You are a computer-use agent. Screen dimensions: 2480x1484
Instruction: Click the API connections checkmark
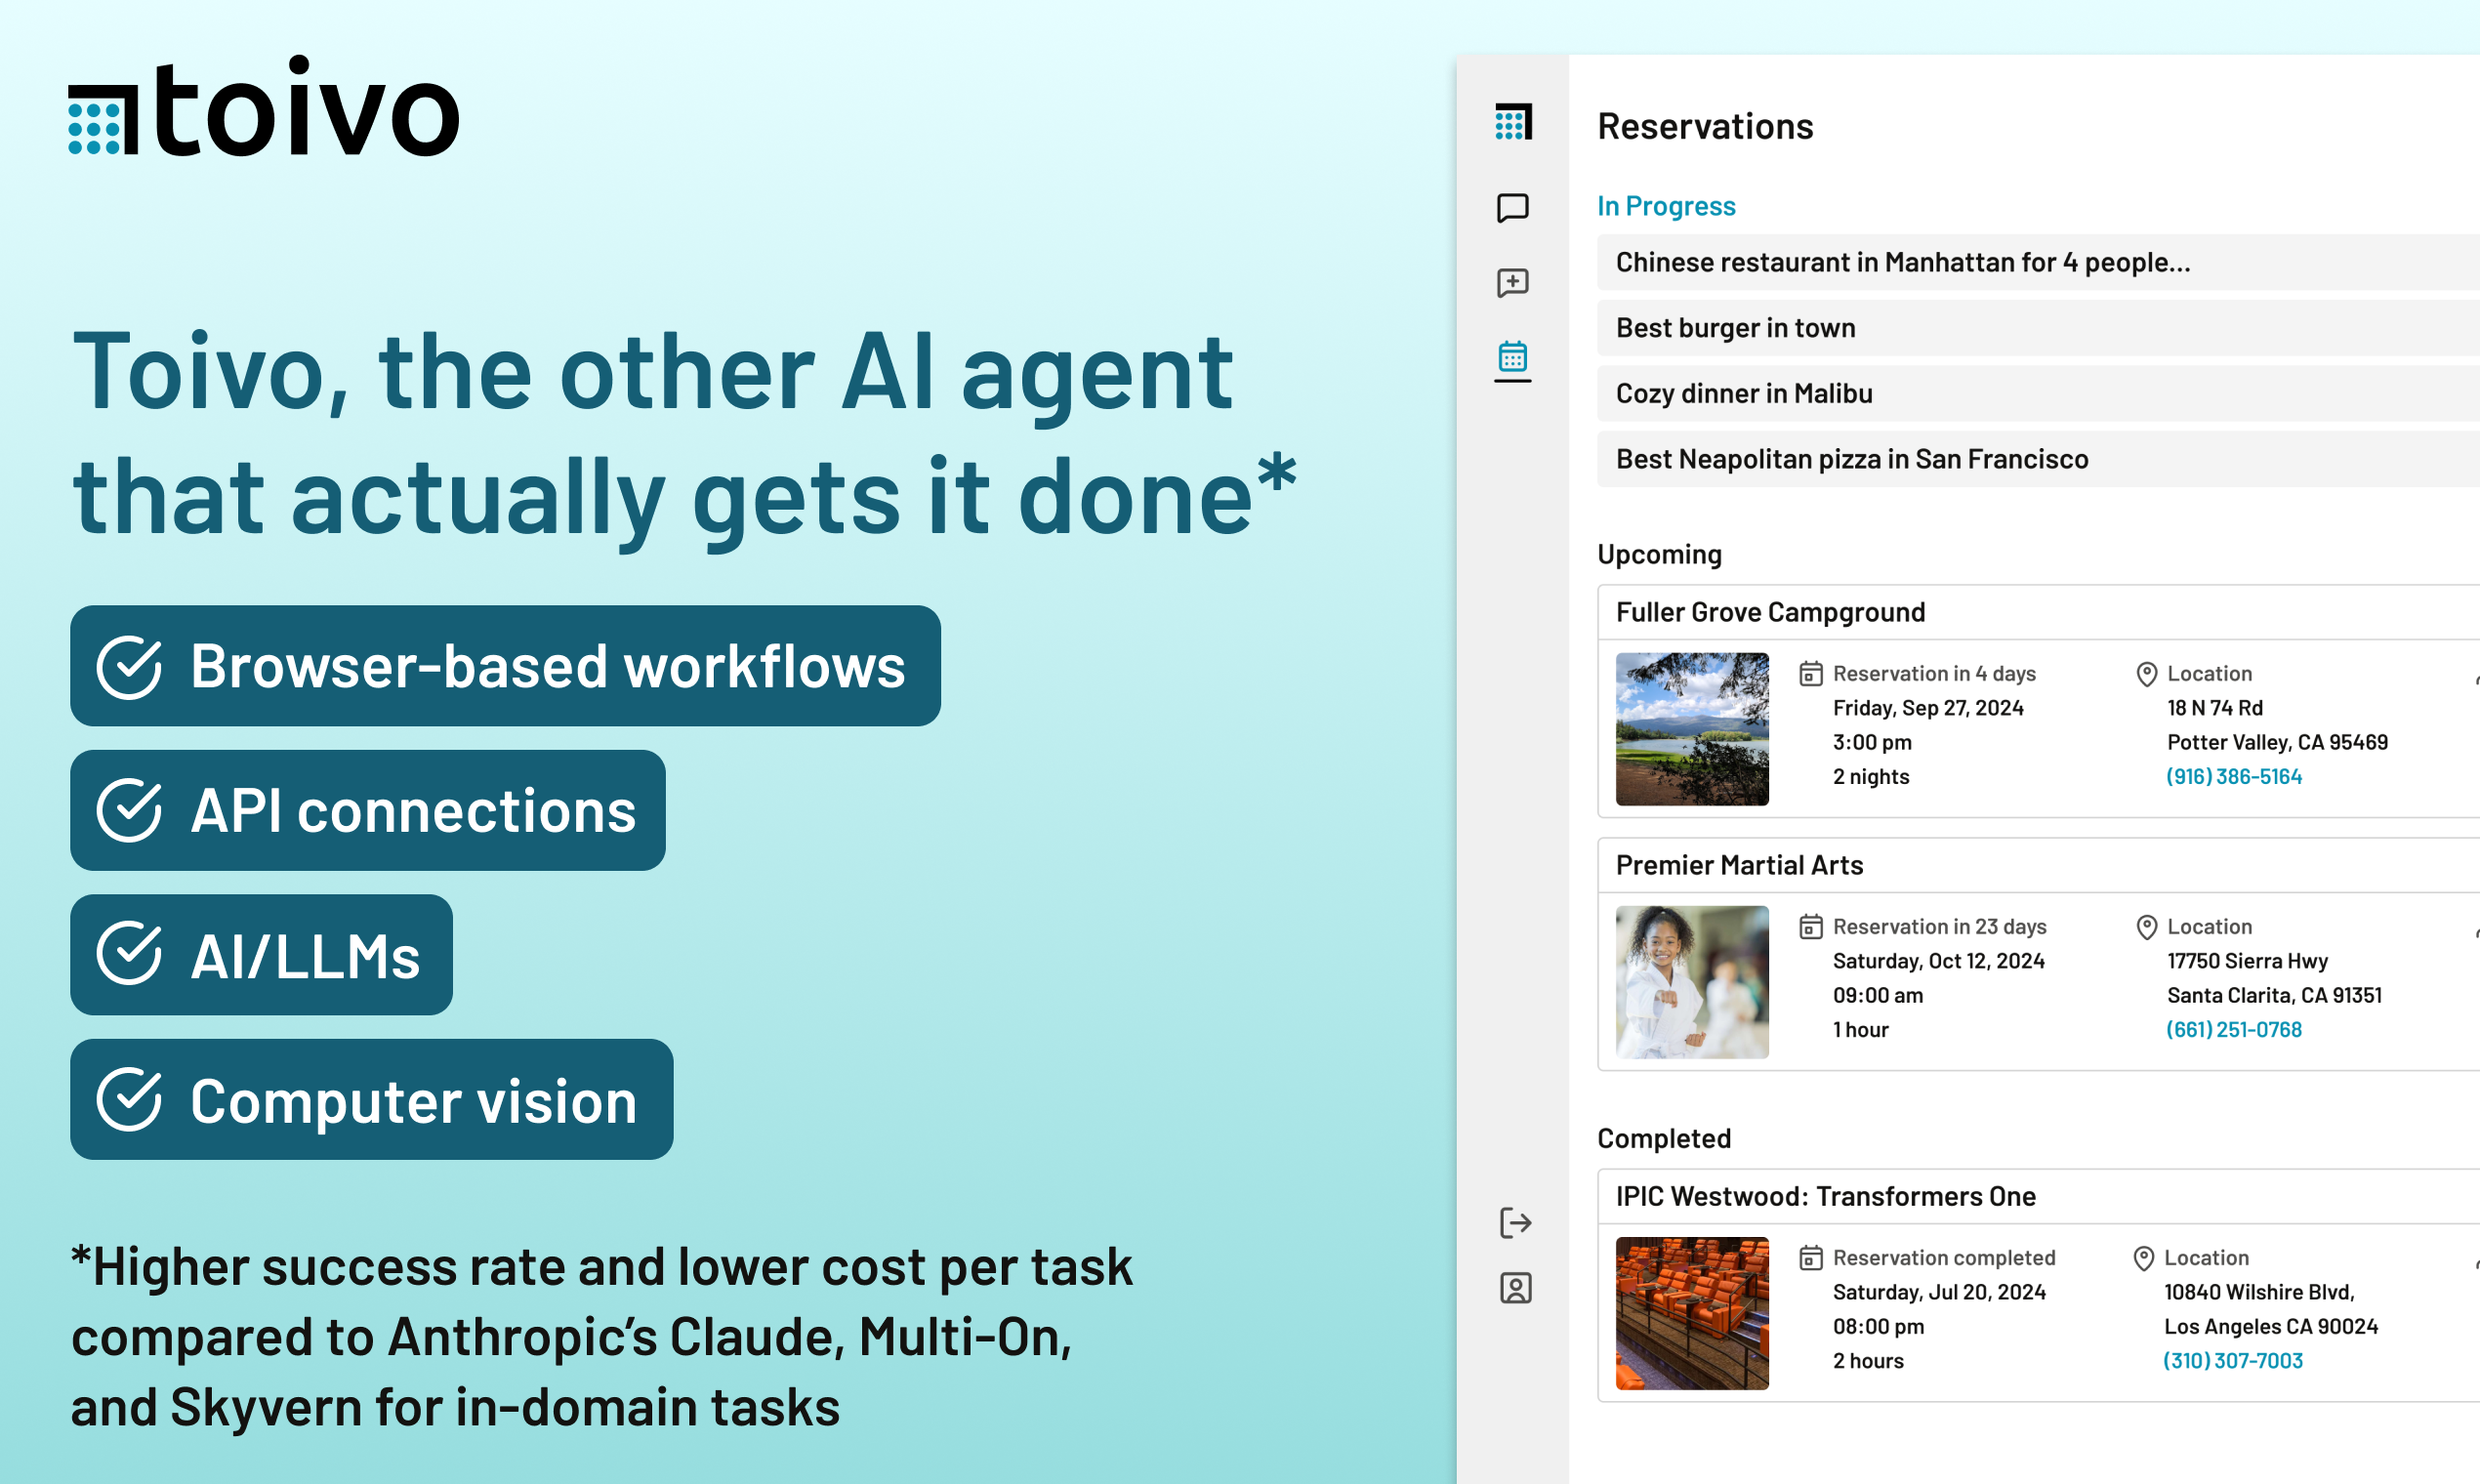129,811
